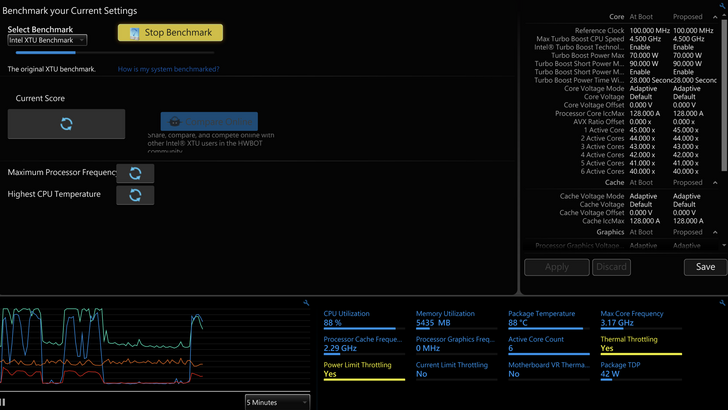Pause the monitoring graph

click(4, 402)
